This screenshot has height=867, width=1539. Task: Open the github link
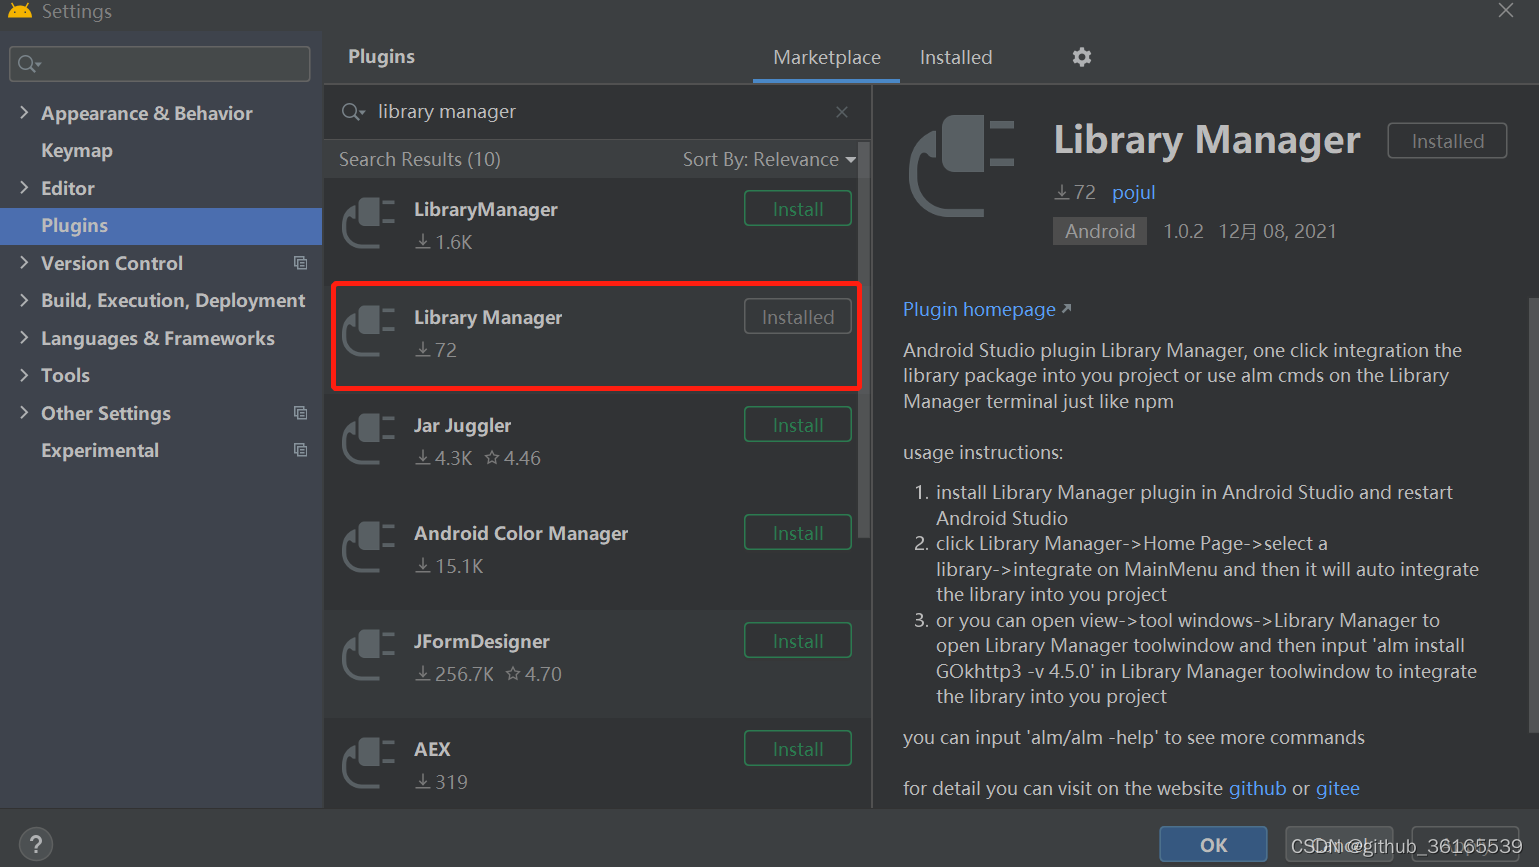pyautogui.click(x=1257, y=788)
